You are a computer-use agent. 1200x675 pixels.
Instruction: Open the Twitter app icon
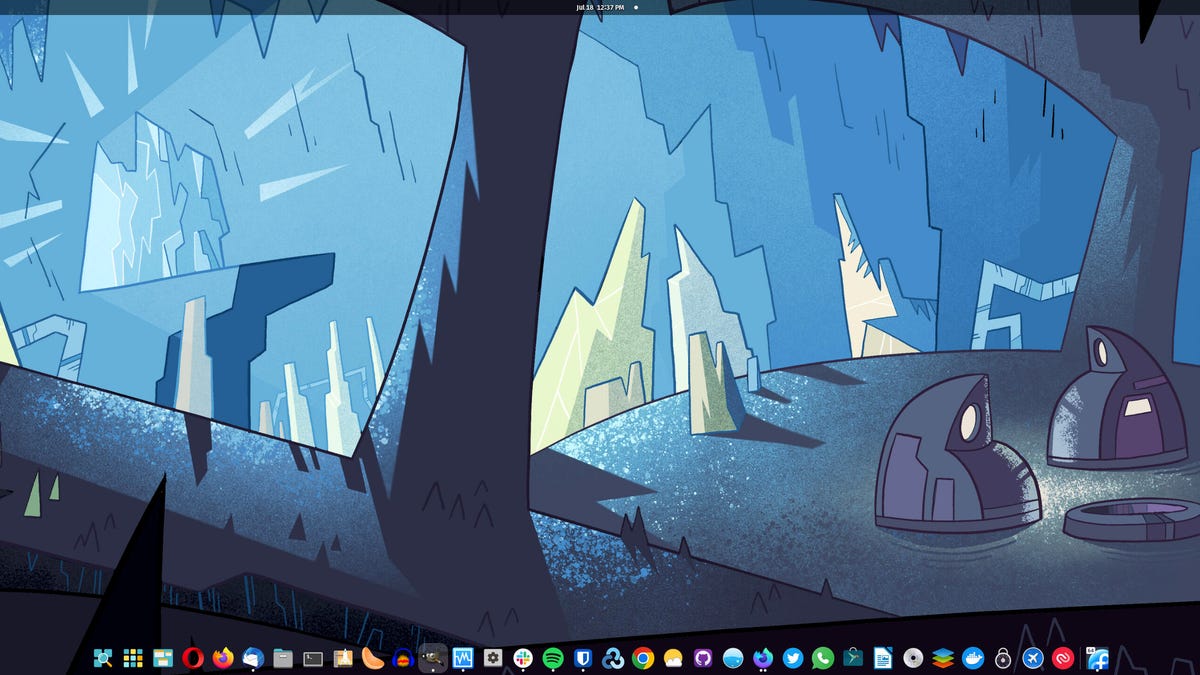(x=793, y=658)
